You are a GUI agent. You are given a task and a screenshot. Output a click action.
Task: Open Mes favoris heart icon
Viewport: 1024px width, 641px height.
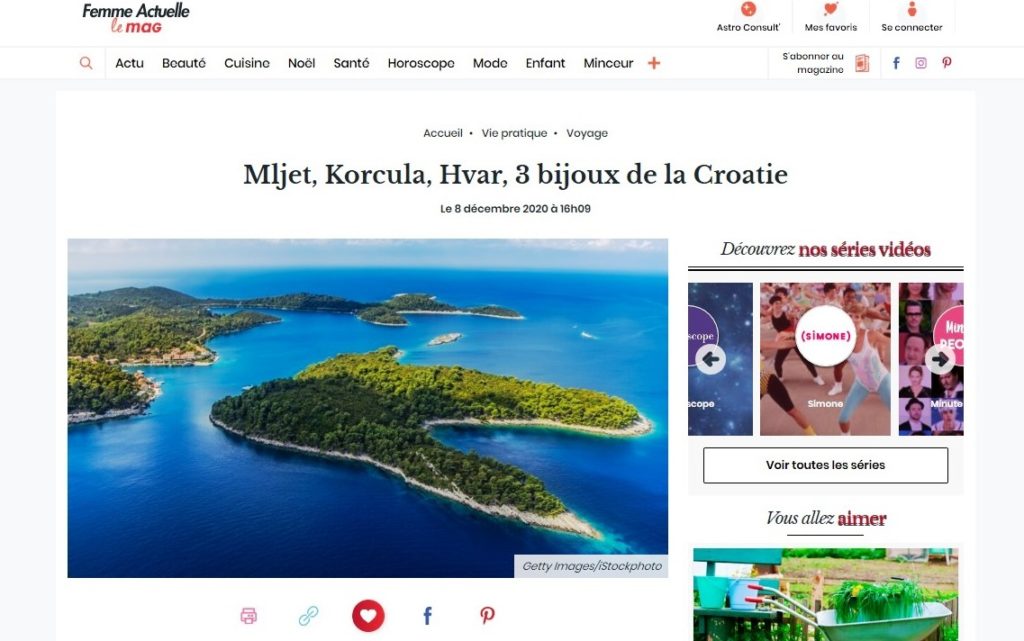(831, 9)
